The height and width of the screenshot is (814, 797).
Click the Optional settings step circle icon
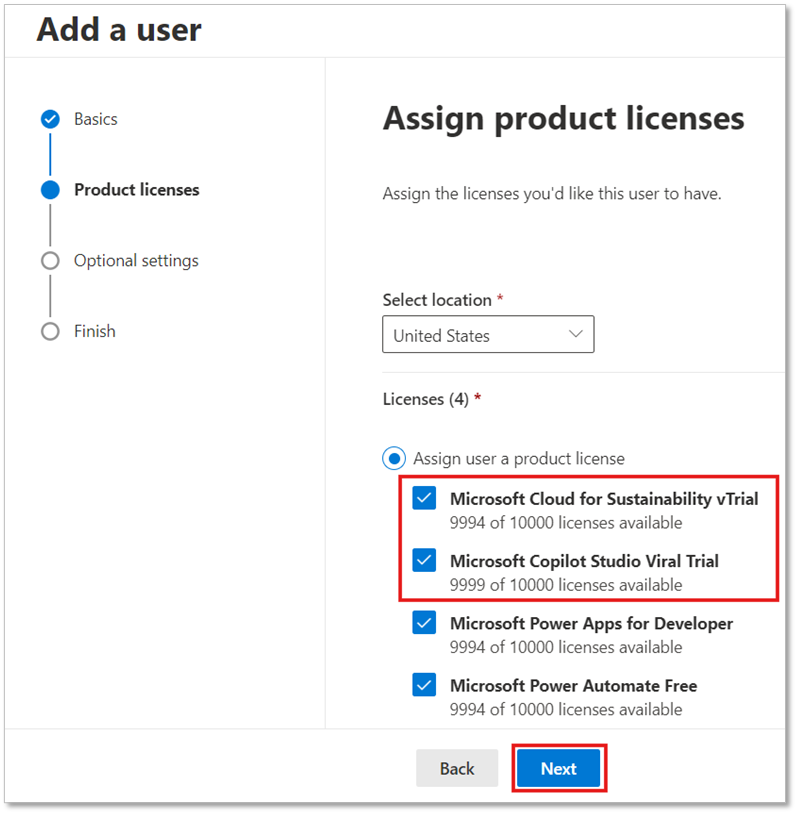50,261
